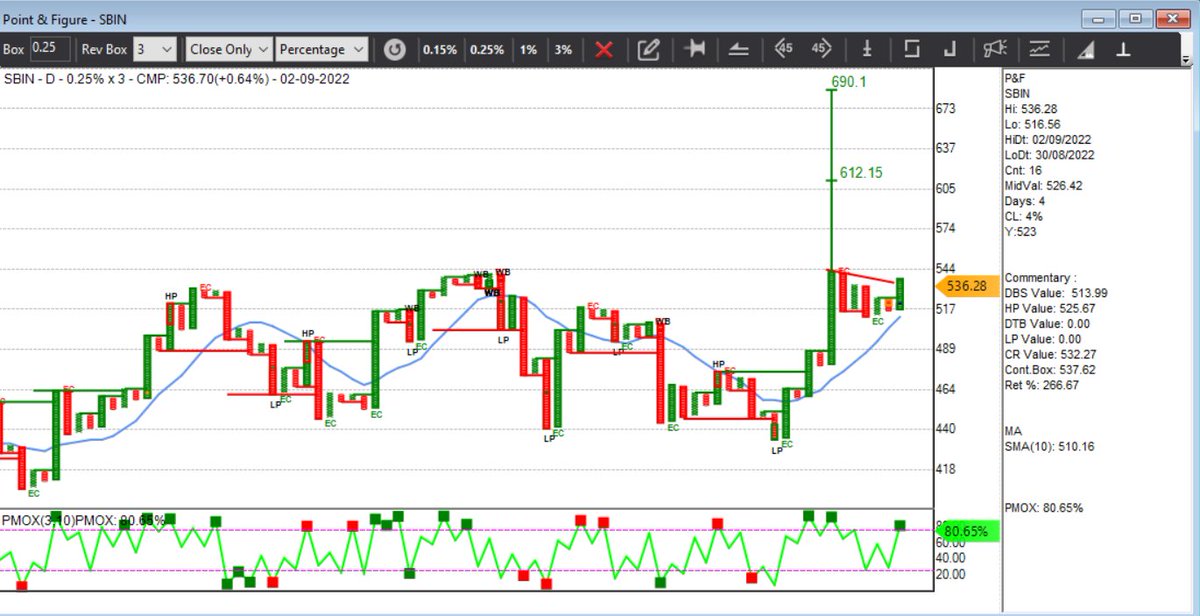Click the red X delete icon
The image size is (1200, 616).
tap(603, 49)
